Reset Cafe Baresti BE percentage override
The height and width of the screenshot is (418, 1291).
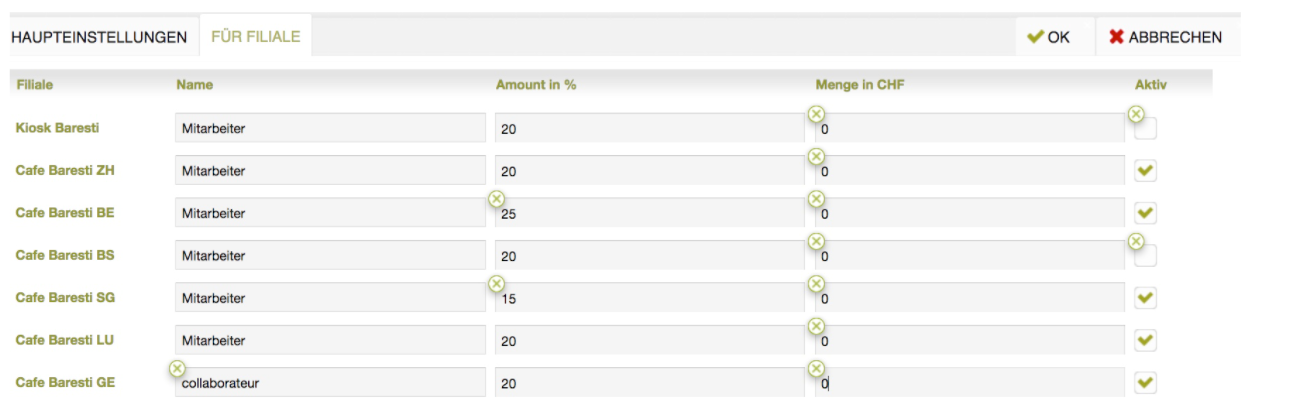pyautogui.click(x=496, y=199)
